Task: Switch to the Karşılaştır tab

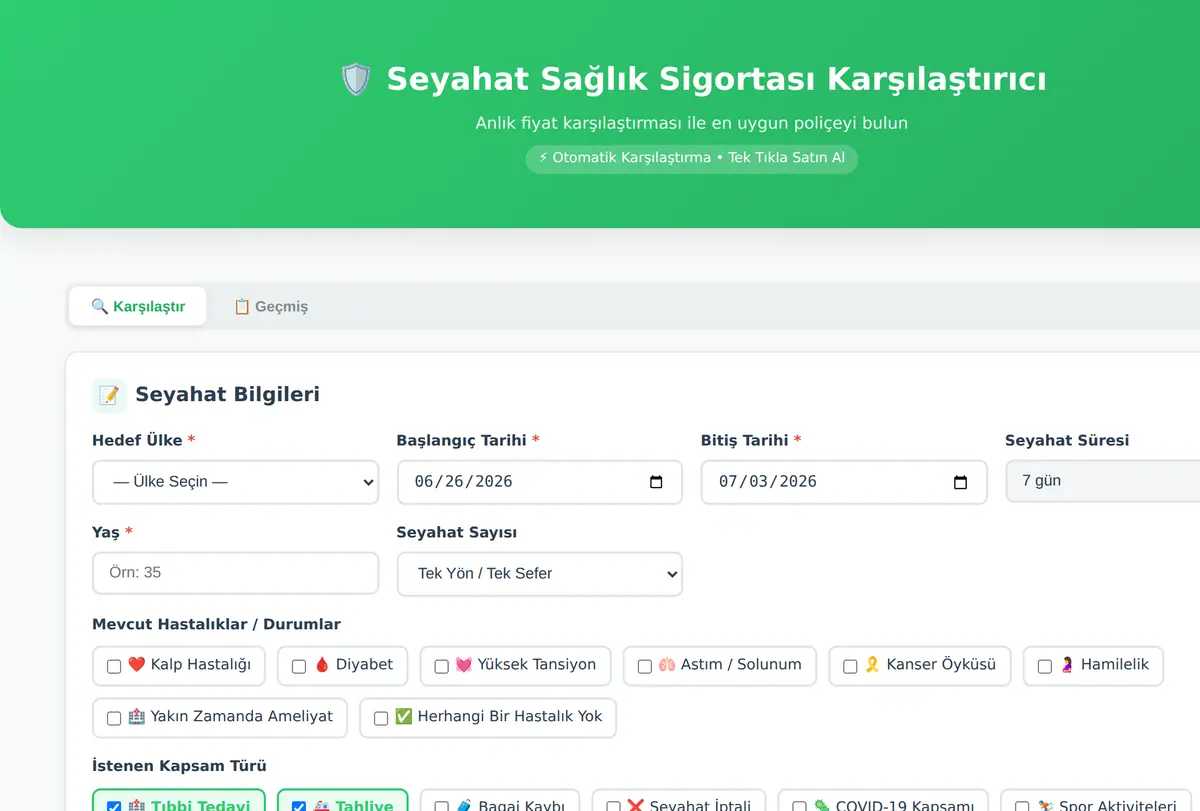Action: click(138, 306)
